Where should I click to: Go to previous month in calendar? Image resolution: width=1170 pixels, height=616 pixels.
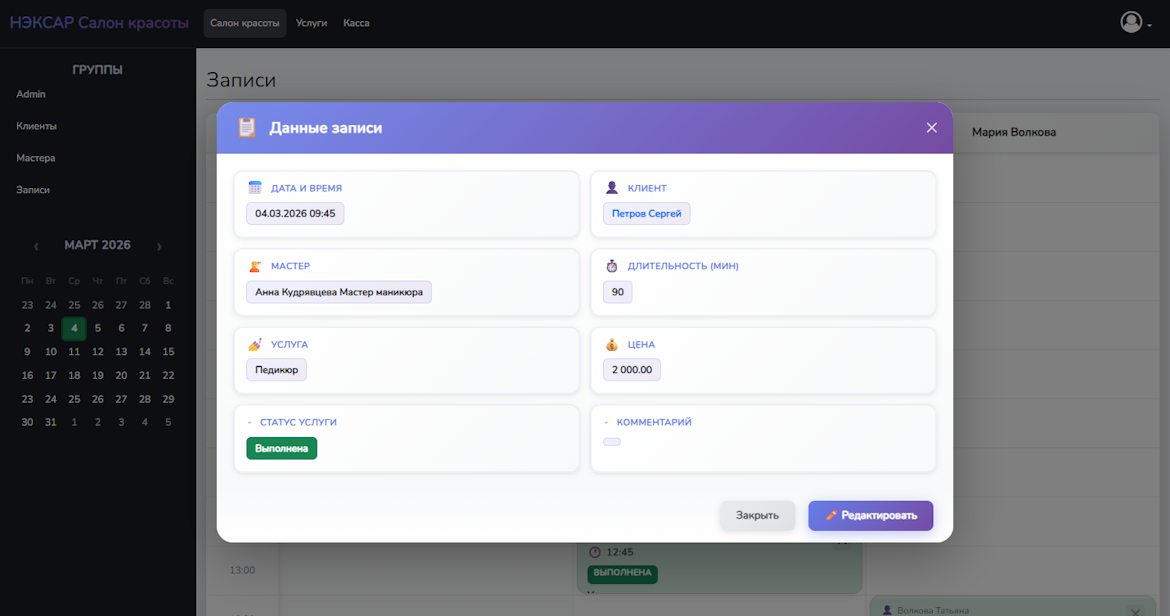(37, 246)
